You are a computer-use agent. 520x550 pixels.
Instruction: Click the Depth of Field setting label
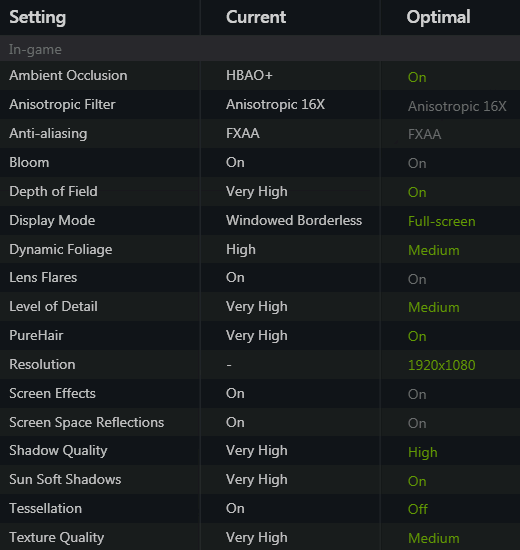[x=53, y=192]
